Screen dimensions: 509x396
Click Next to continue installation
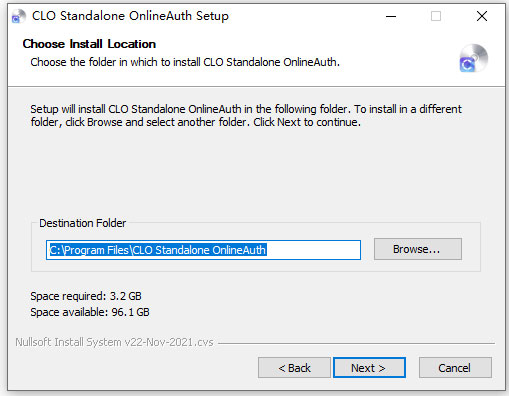[x=369, y=368]
